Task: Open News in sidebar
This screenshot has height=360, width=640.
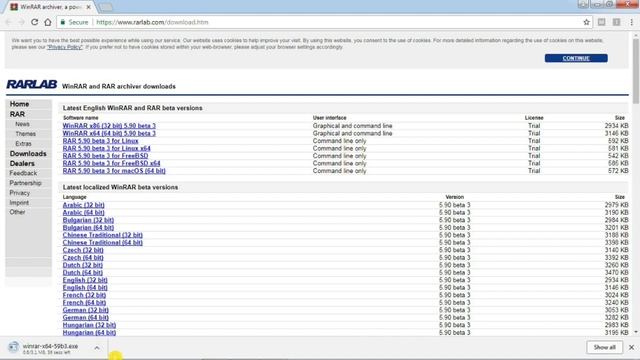Action: (22, 124)
